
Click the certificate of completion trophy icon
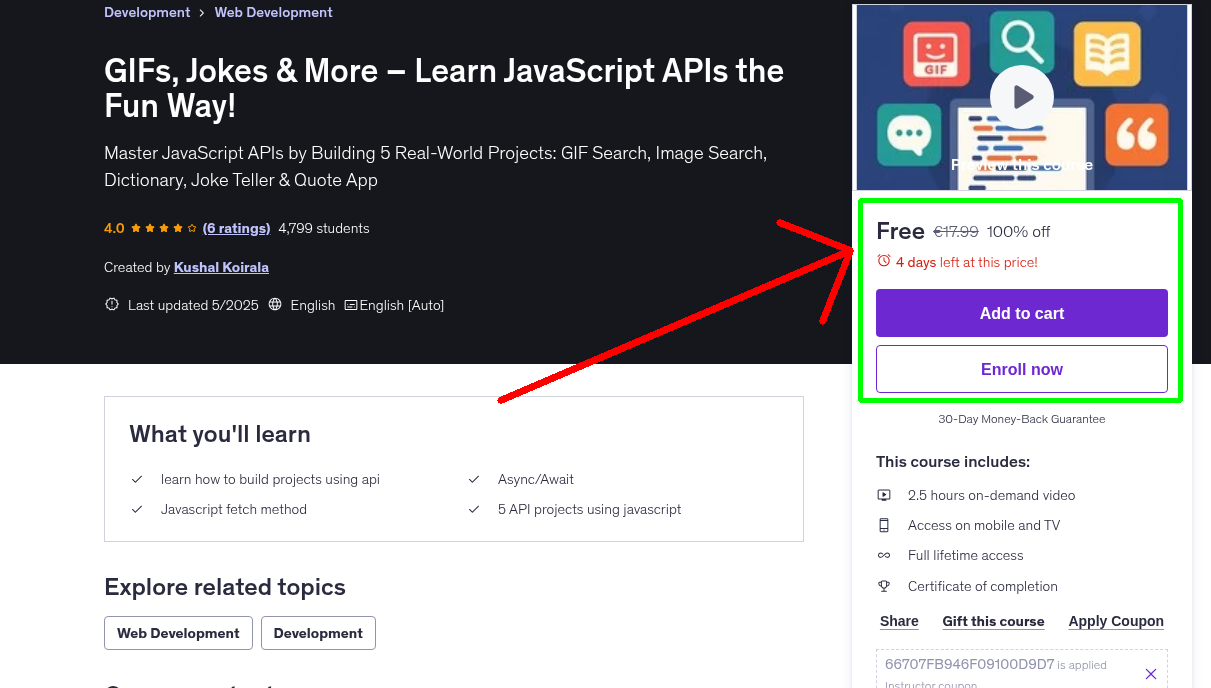tap(883, 586)
